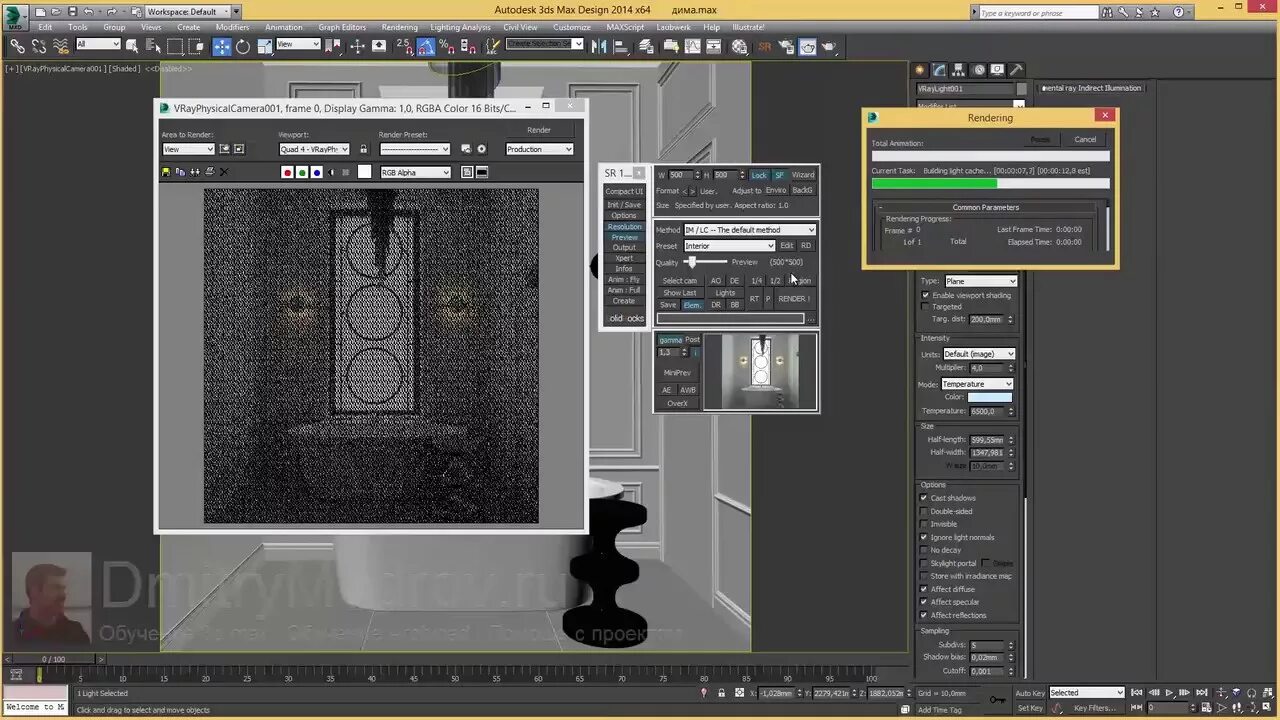Click the Select and Link tool
The image size is (1280, 720).
click(x=17, y=46)
